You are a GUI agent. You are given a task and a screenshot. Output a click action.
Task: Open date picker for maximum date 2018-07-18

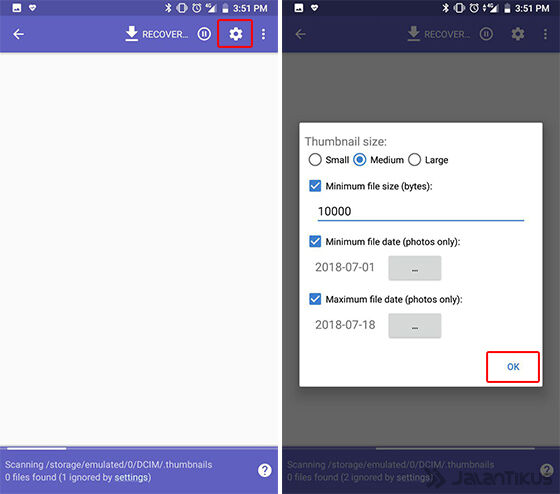tap(415, 325)
